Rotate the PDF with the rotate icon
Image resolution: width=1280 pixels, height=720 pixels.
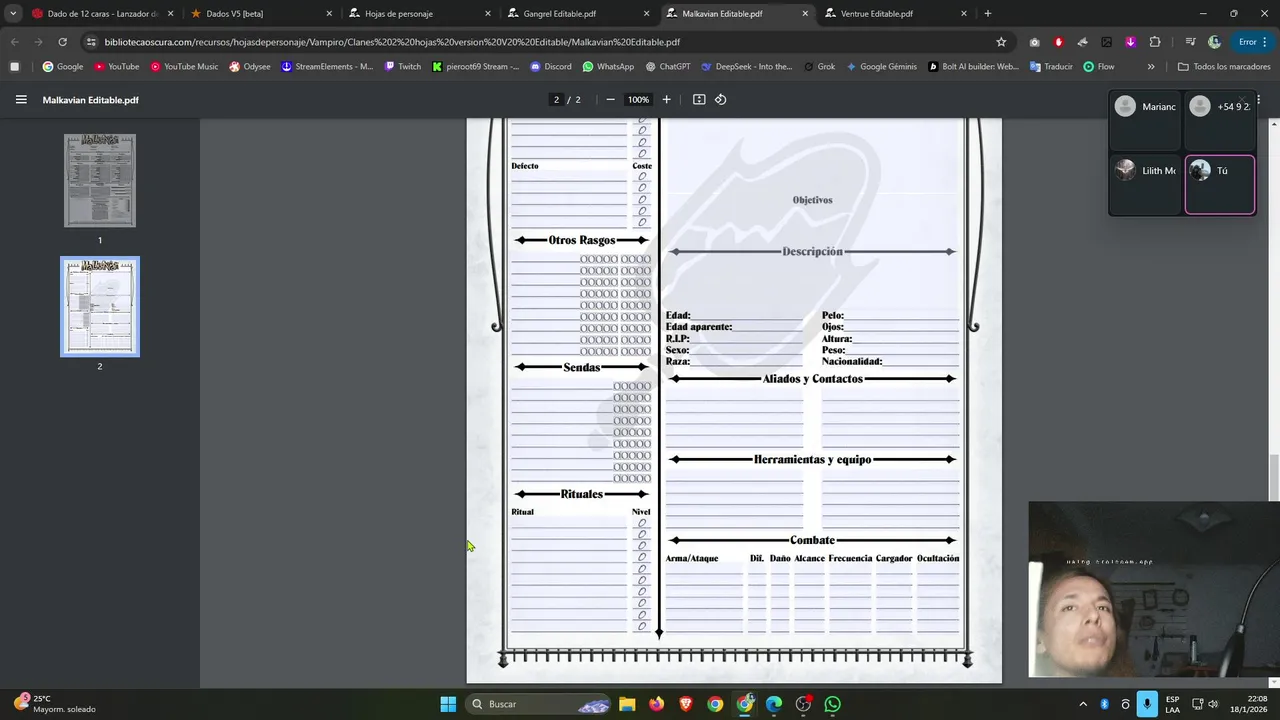[720, 100]
